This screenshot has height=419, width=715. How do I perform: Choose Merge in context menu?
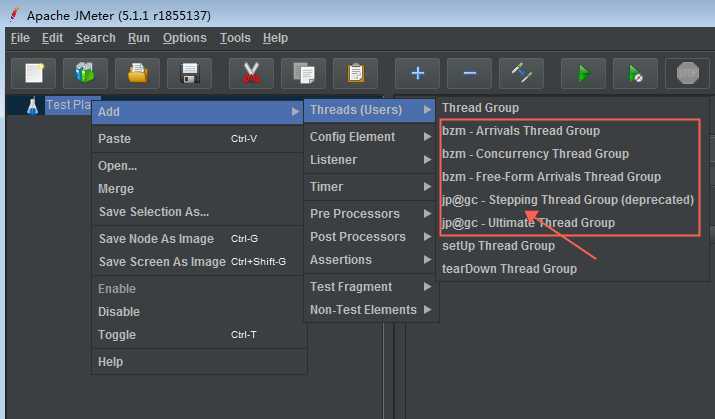tap(198, 188)
